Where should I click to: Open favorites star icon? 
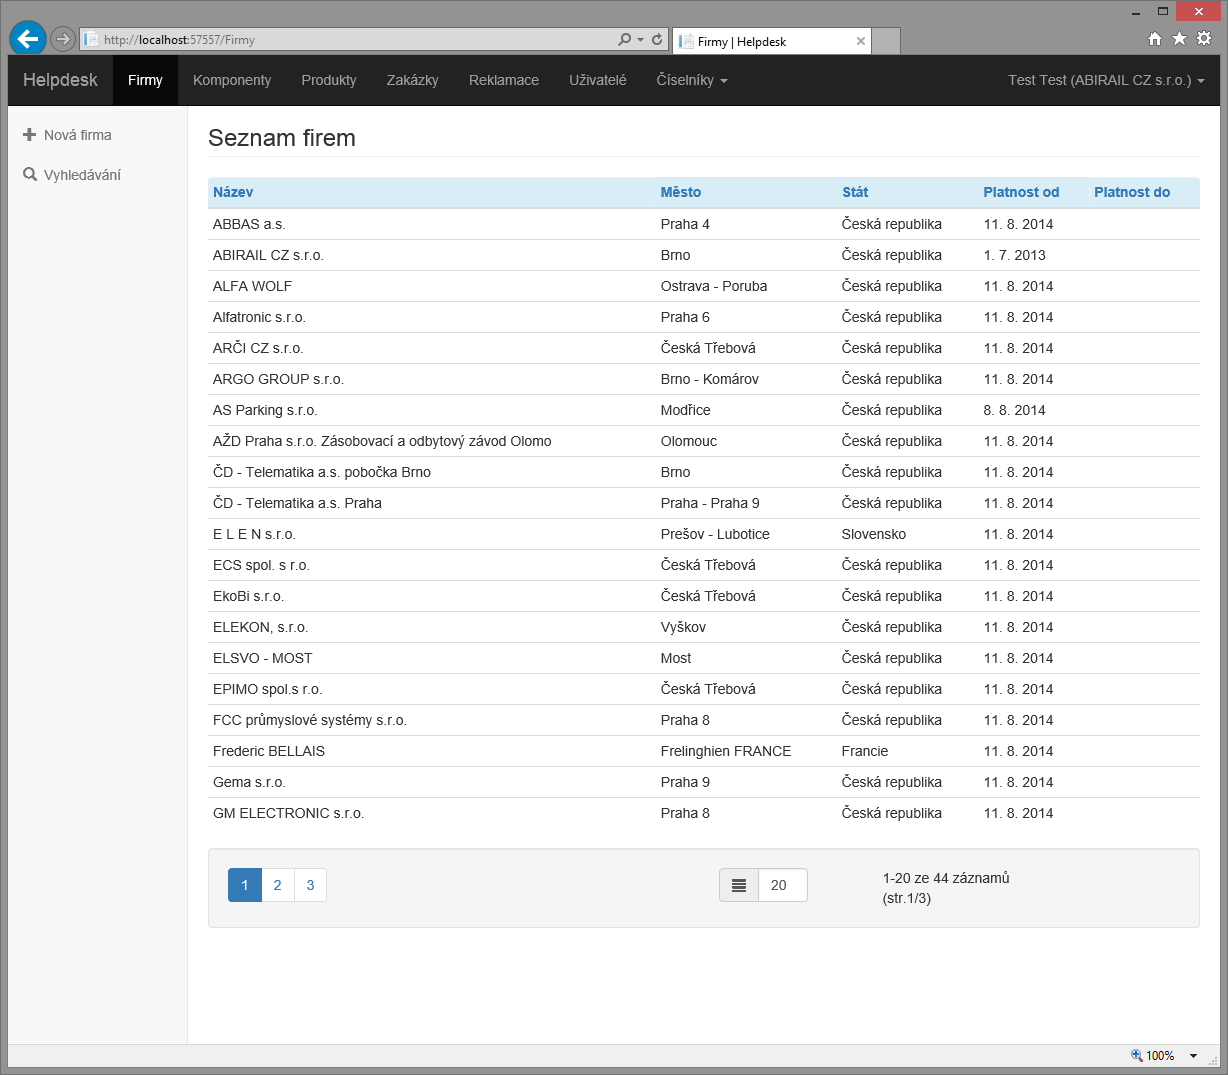point(1179,39)
